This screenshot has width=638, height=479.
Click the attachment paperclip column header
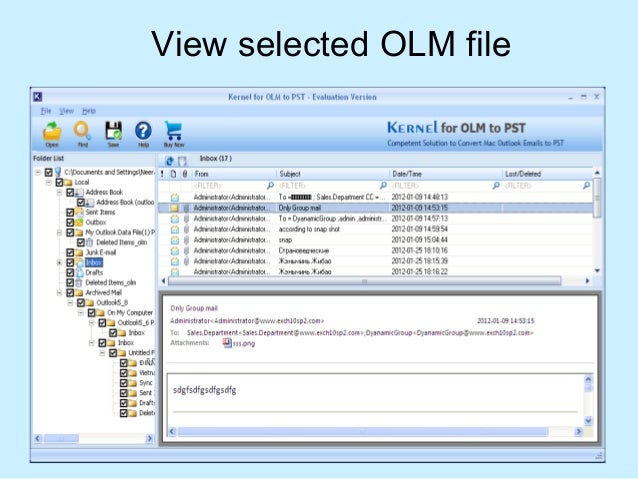coord(185,174)
